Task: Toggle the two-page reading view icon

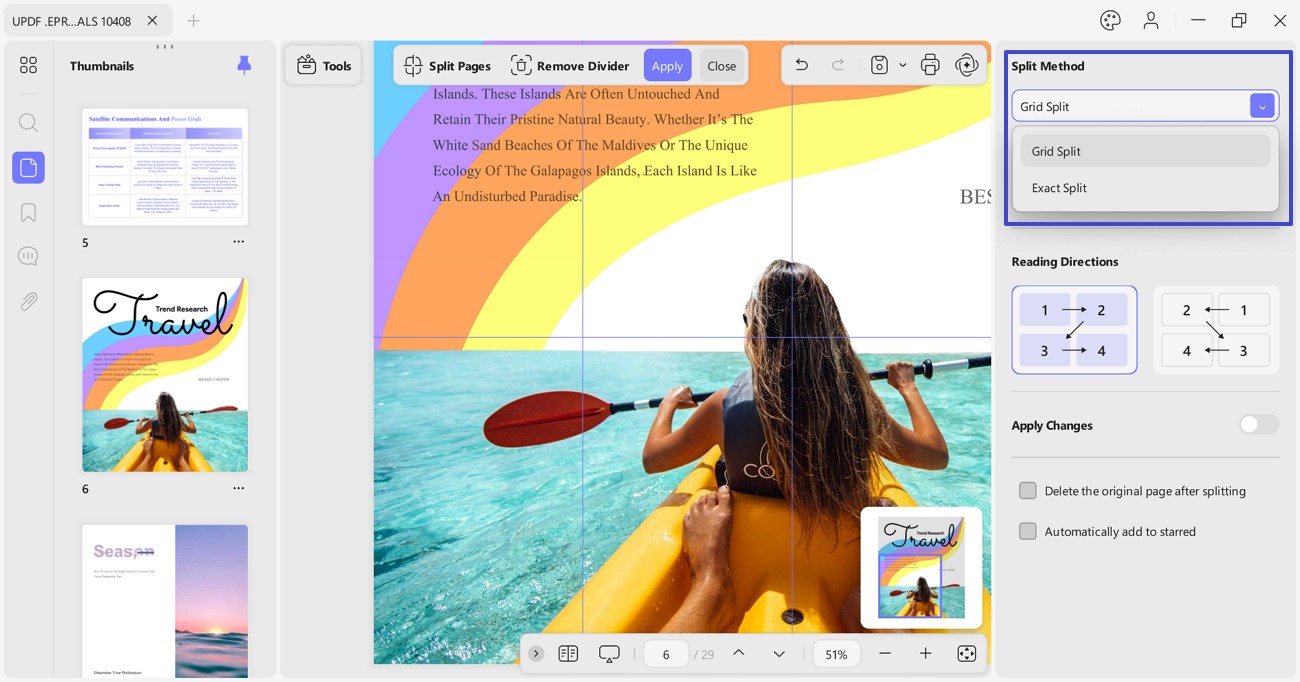Action: 568,653
